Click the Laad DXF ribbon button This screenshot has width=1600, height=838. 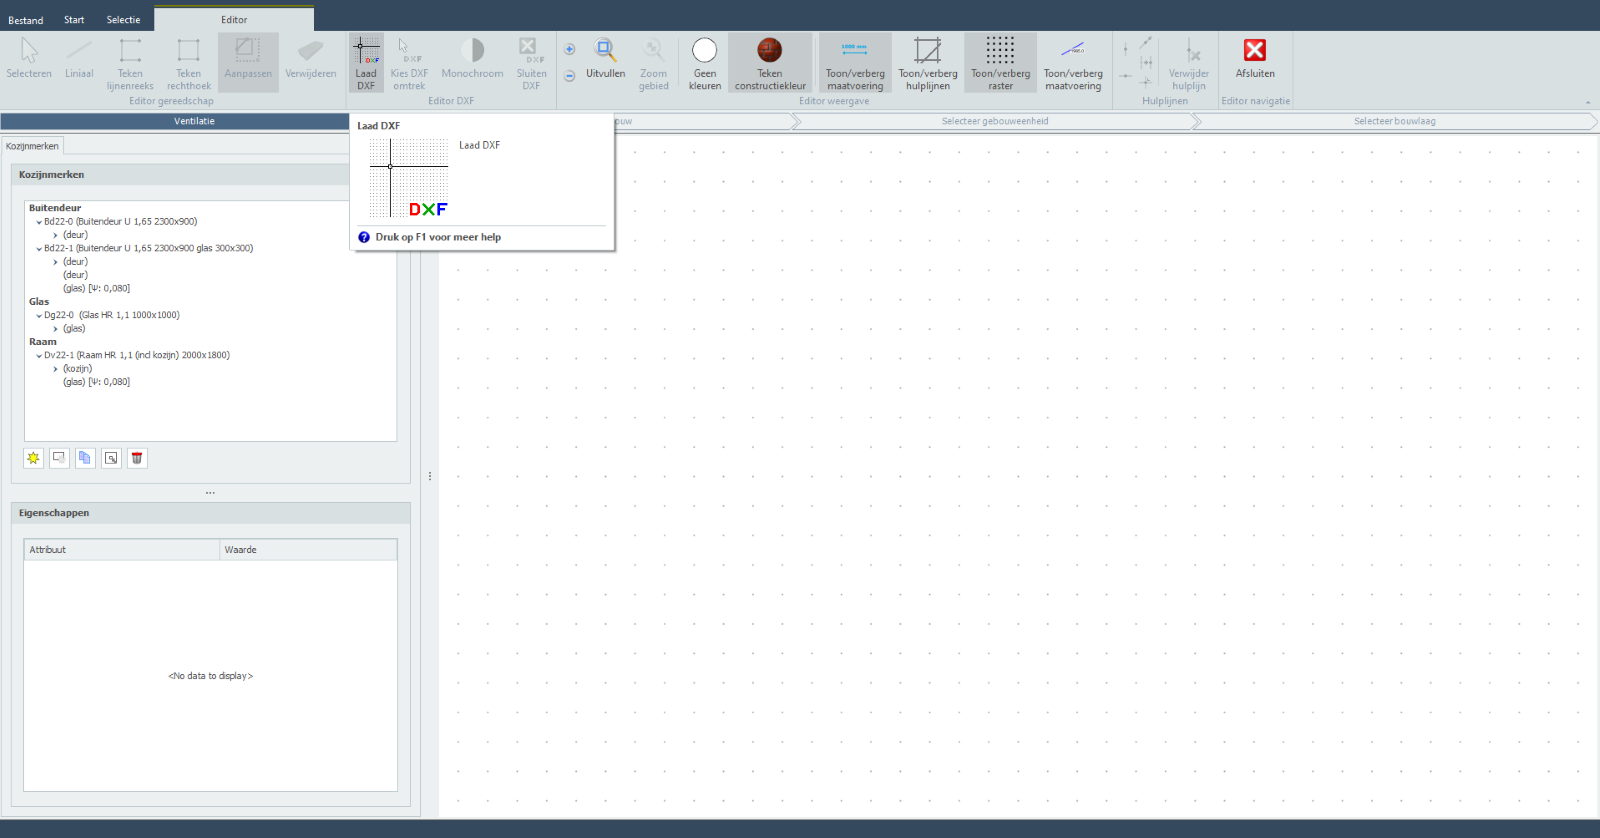pyautogui.click(x=366, y=62)
